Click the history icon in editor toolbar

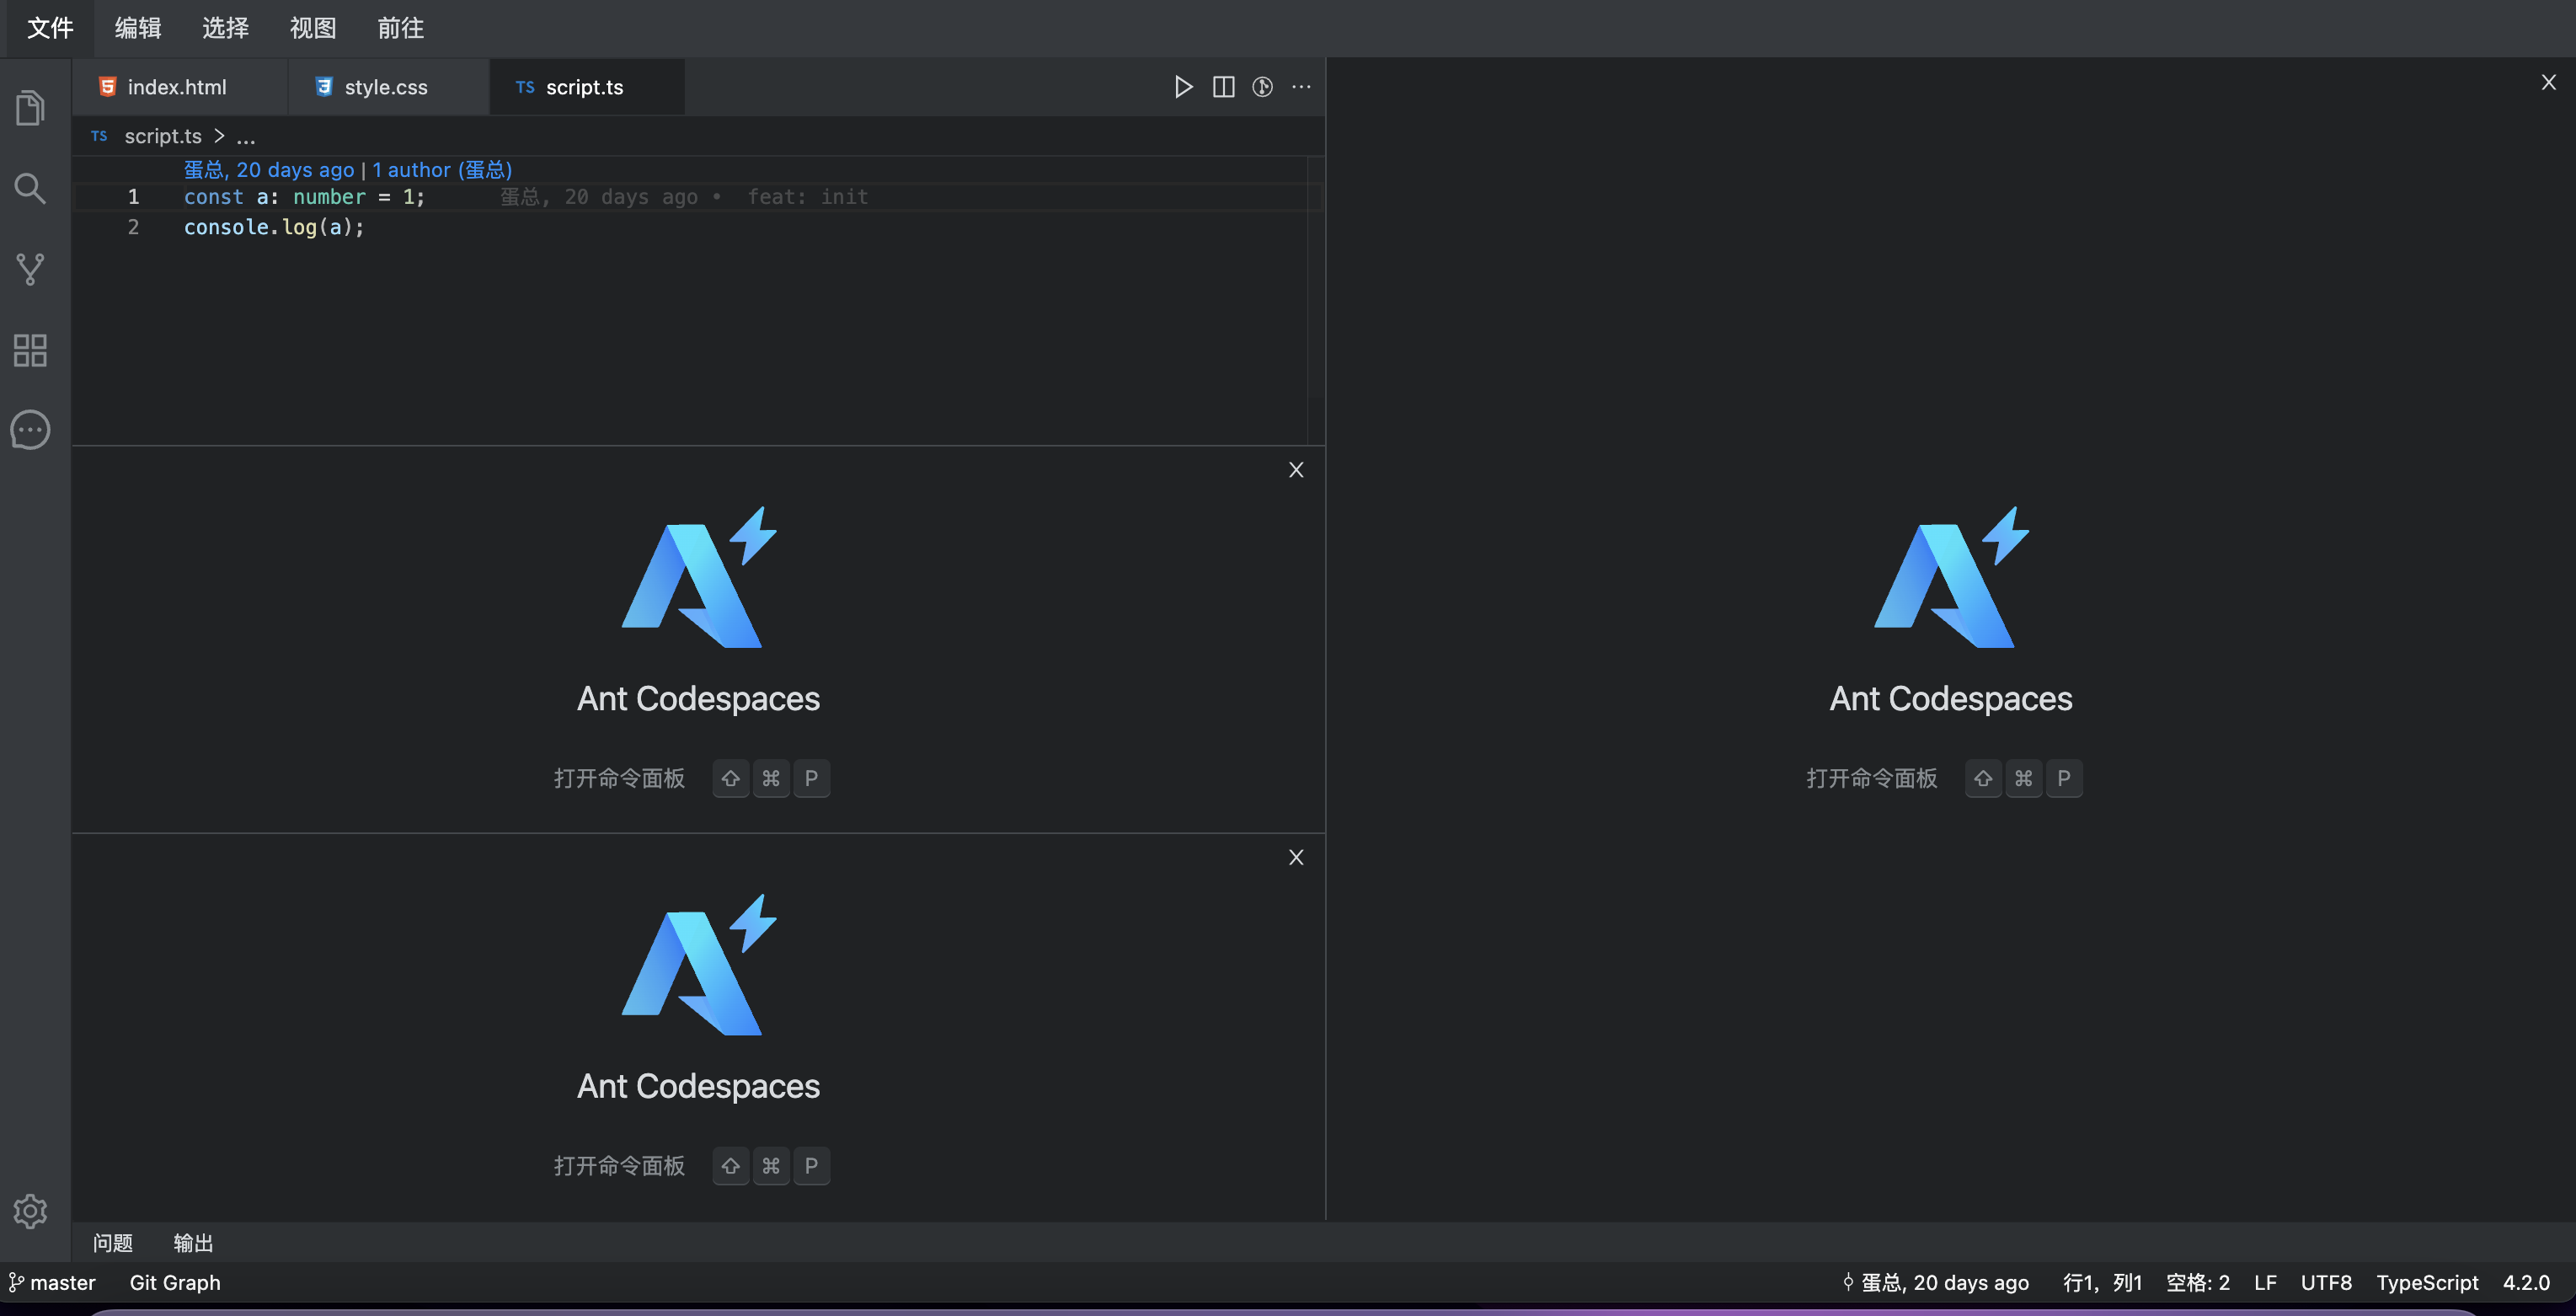(1263, 87)
